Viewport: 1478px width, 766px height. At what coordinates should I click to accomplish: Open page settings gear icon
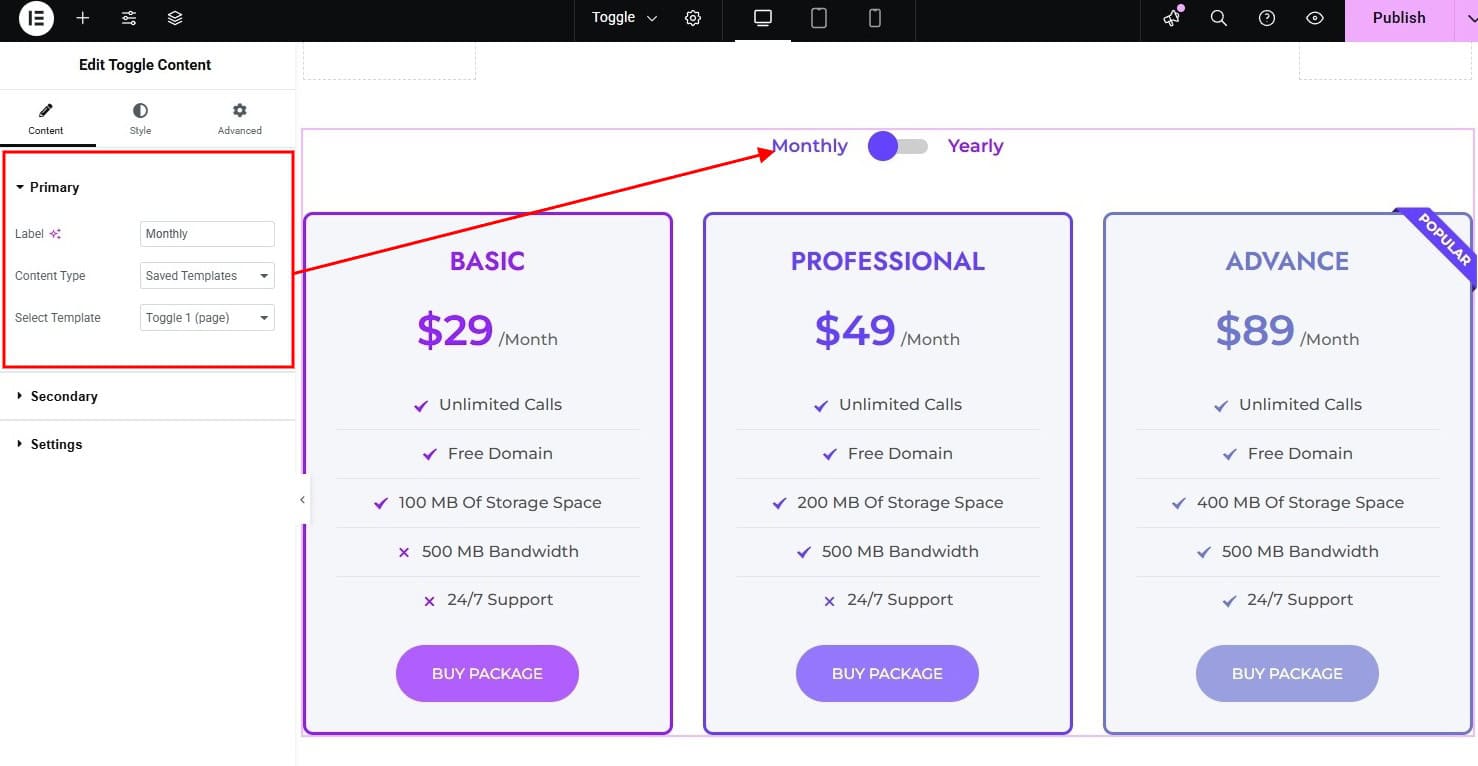[x=693, y=18]
